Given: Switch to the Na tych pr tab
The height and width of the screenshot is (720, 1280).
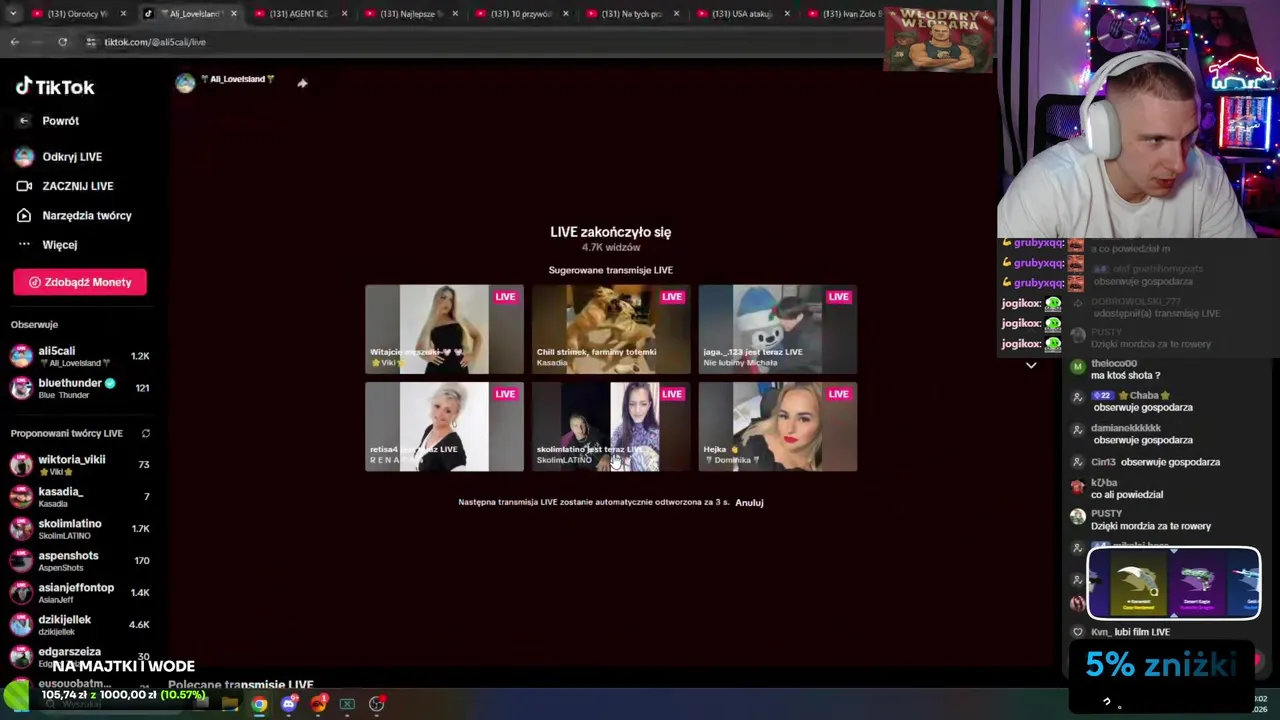Looking at the screenshot, I should (x=631, y=14).
